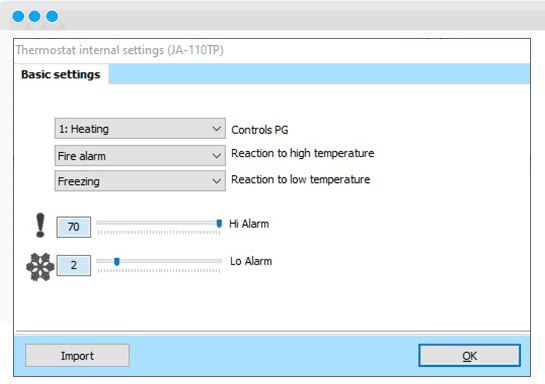Screen dimensions: 545x384
Task: Click the middle blue window dot
Action: pyautogui.click(x=35, y=16)
